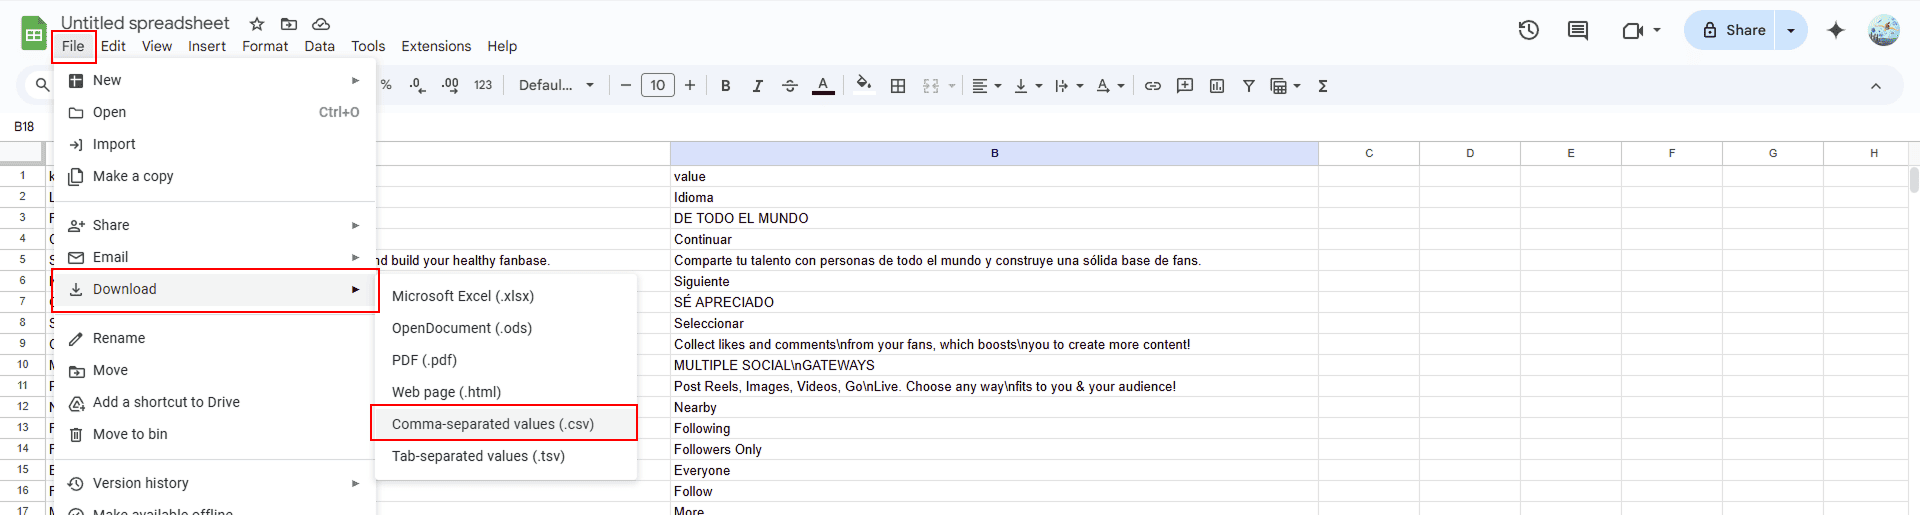Click the version history clock icon
The image size is (1920, 515).
1528,30
